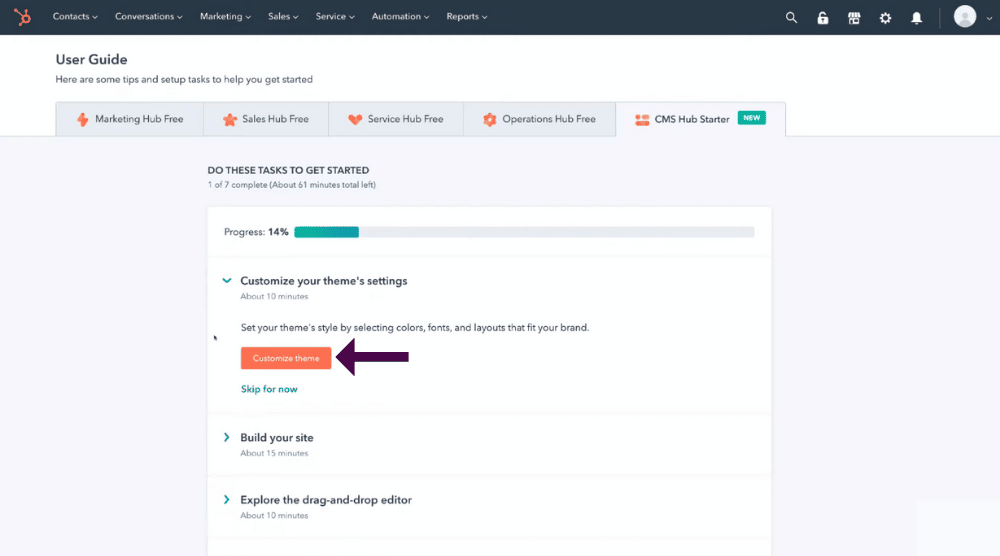
Task: Click the Explore the drag-and-drop editor heading
Action: click(x=326, y=500)
